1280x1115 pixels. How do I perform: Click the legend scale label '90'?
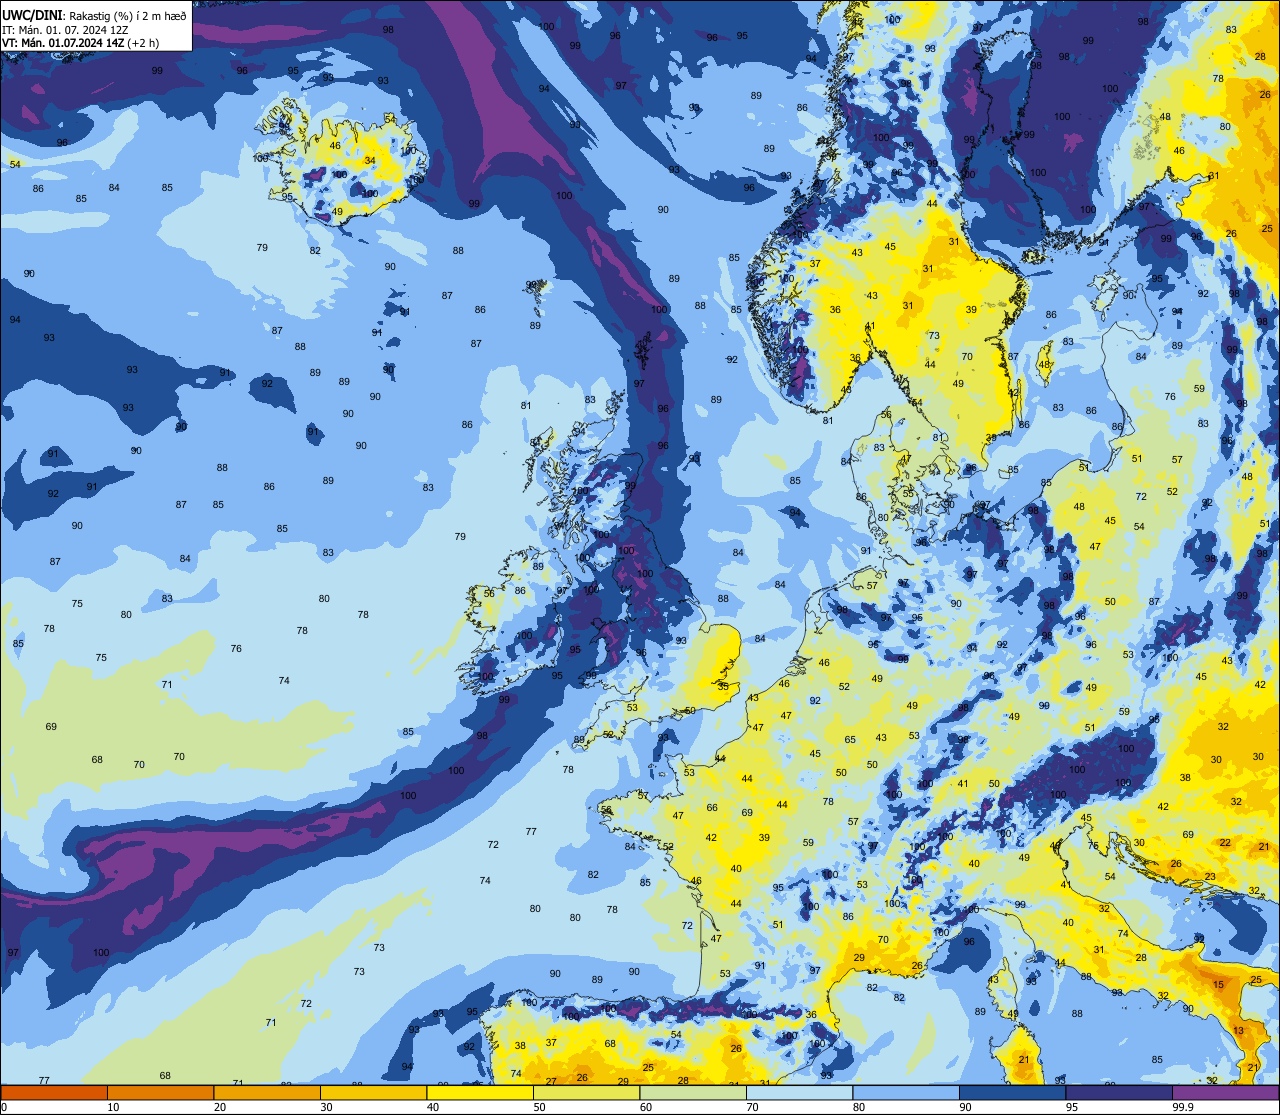coord(965,1107)
